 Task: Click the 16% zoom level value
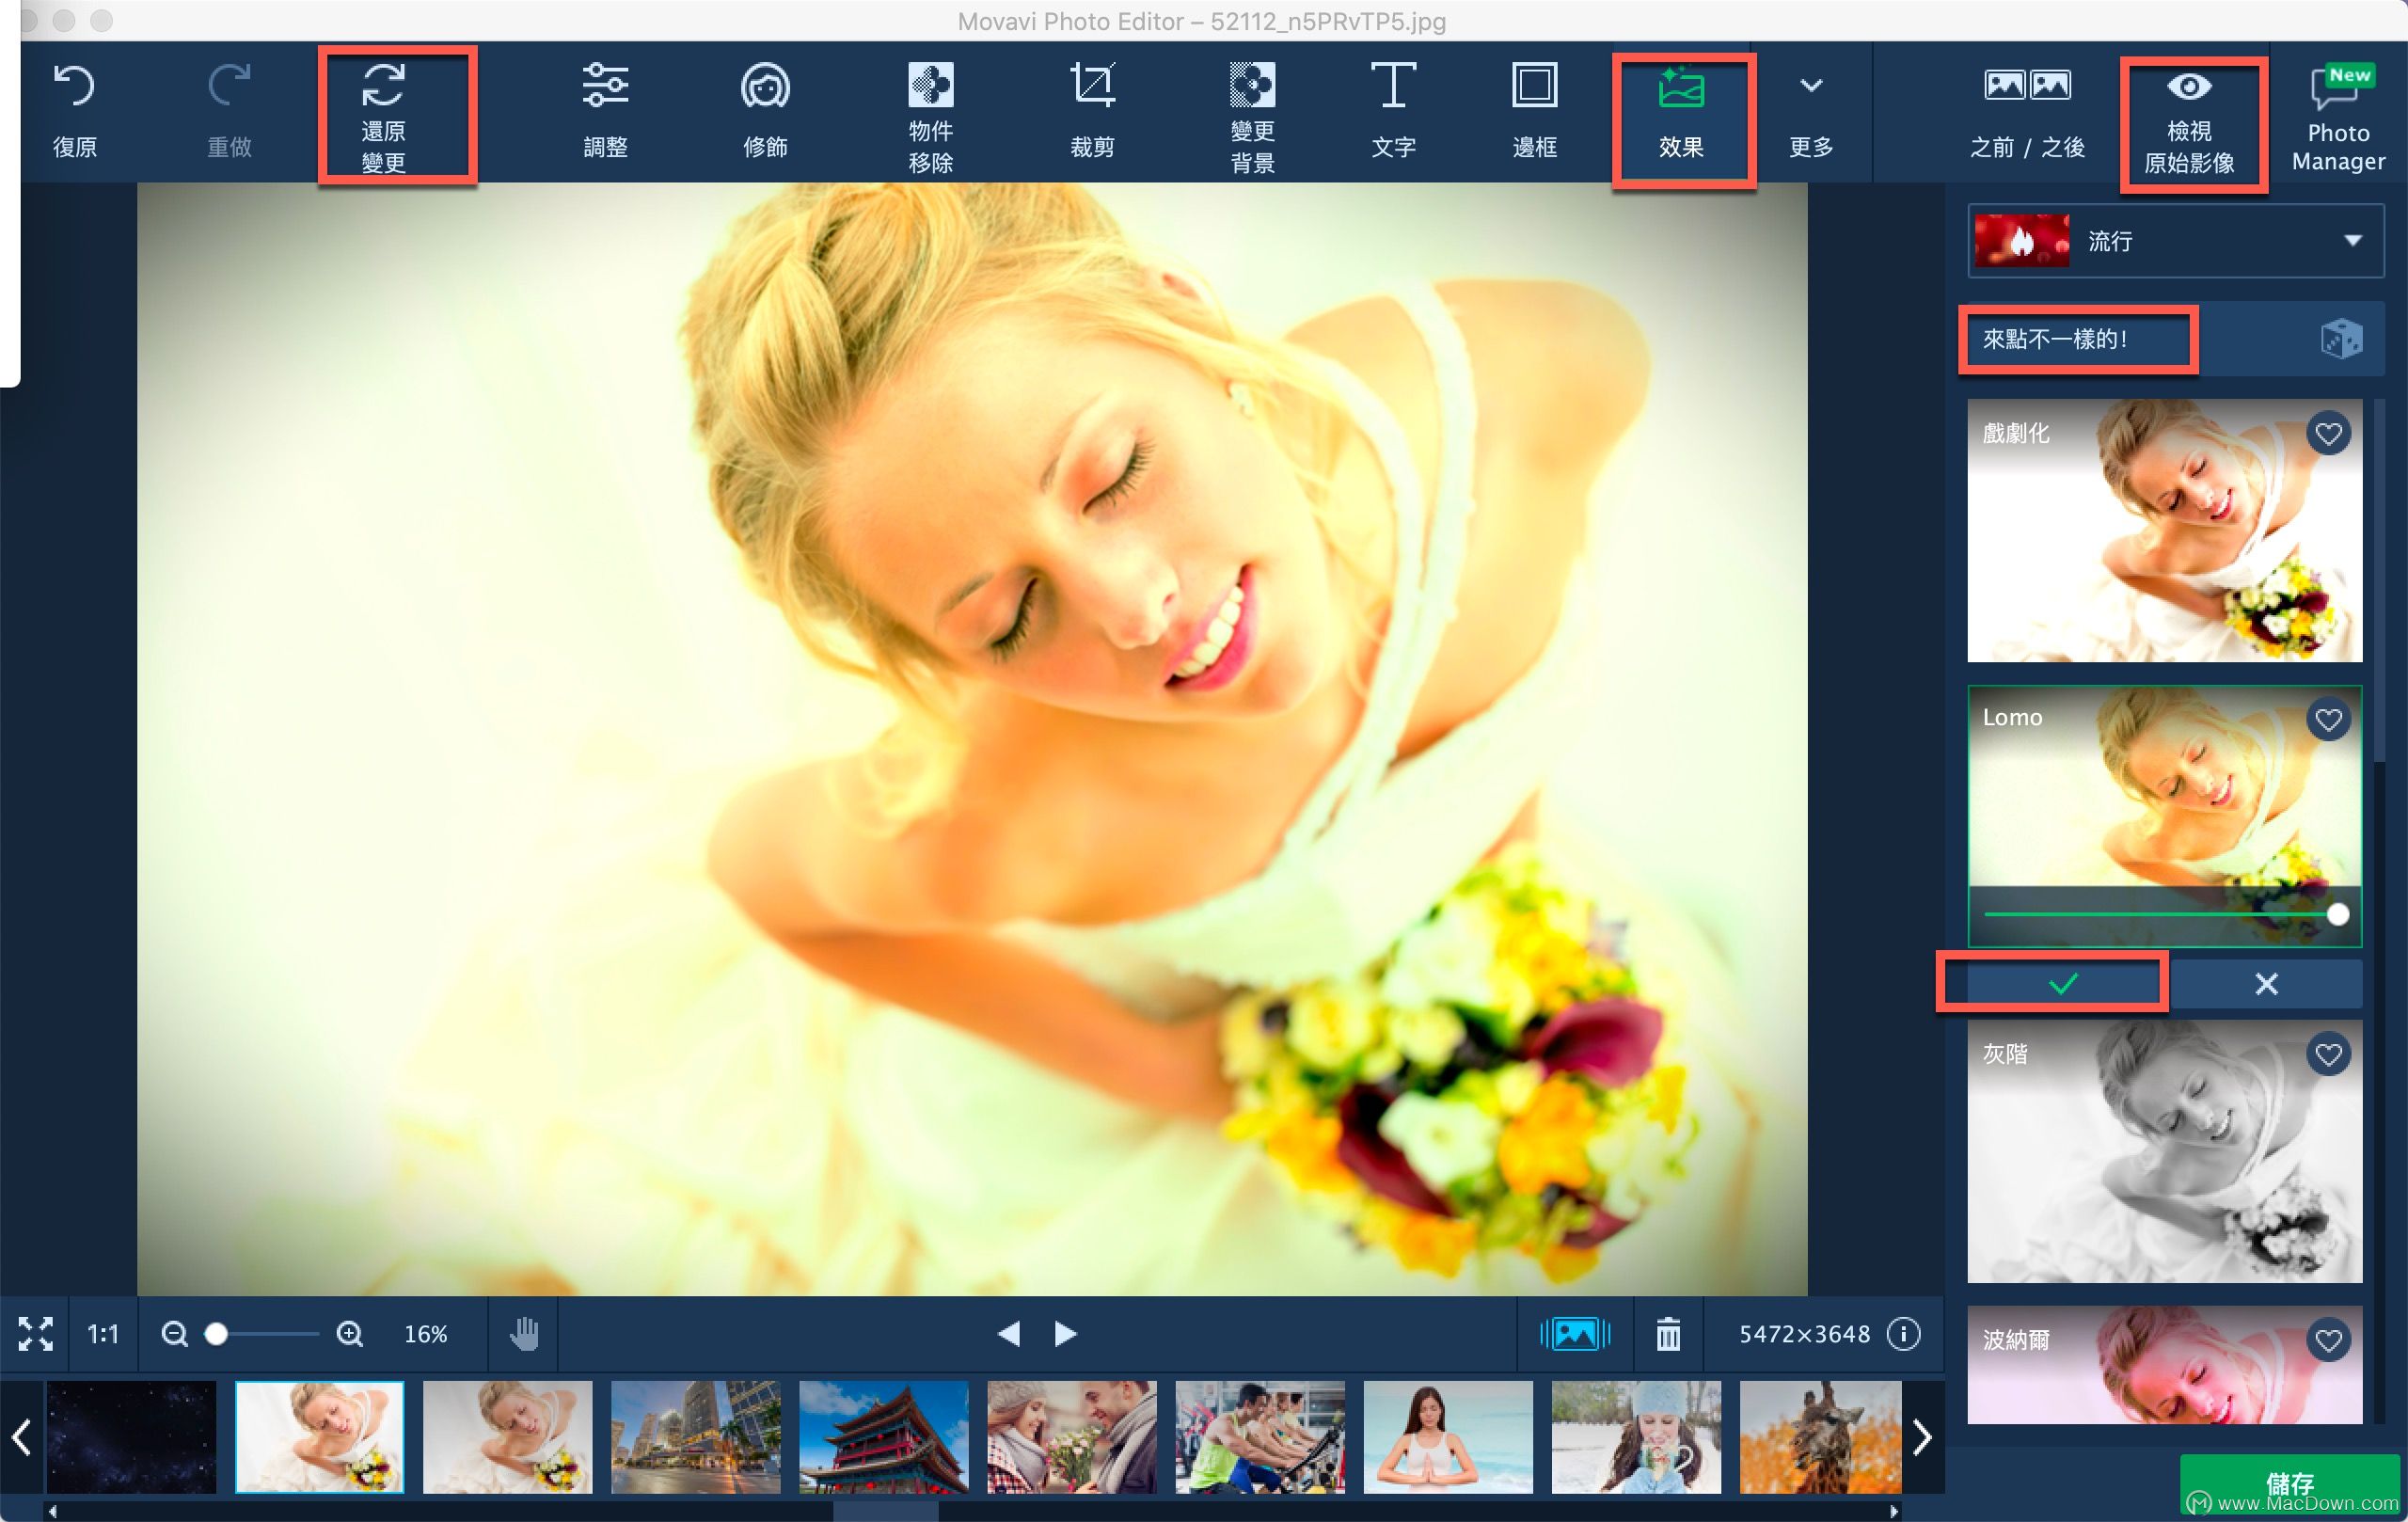(x=426, y=1334)
